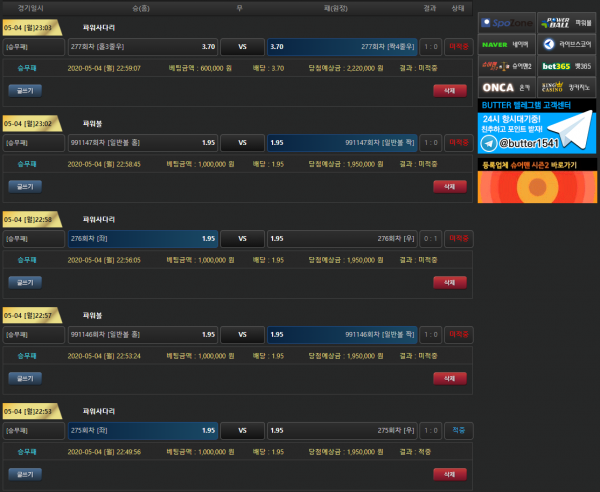The height and width of the screenshot is (492, 600).
Task: Click the VS box in round 276 row
Action: [242, 238]
